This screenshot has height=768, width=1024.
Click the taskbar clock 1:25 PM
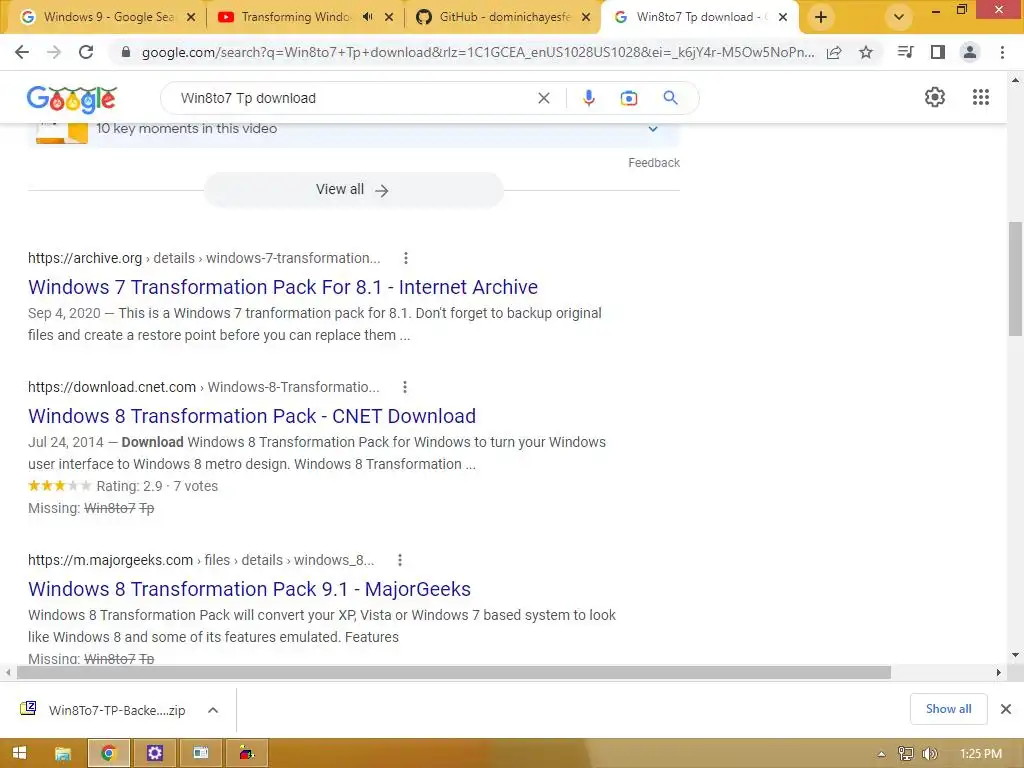[981, 754]
